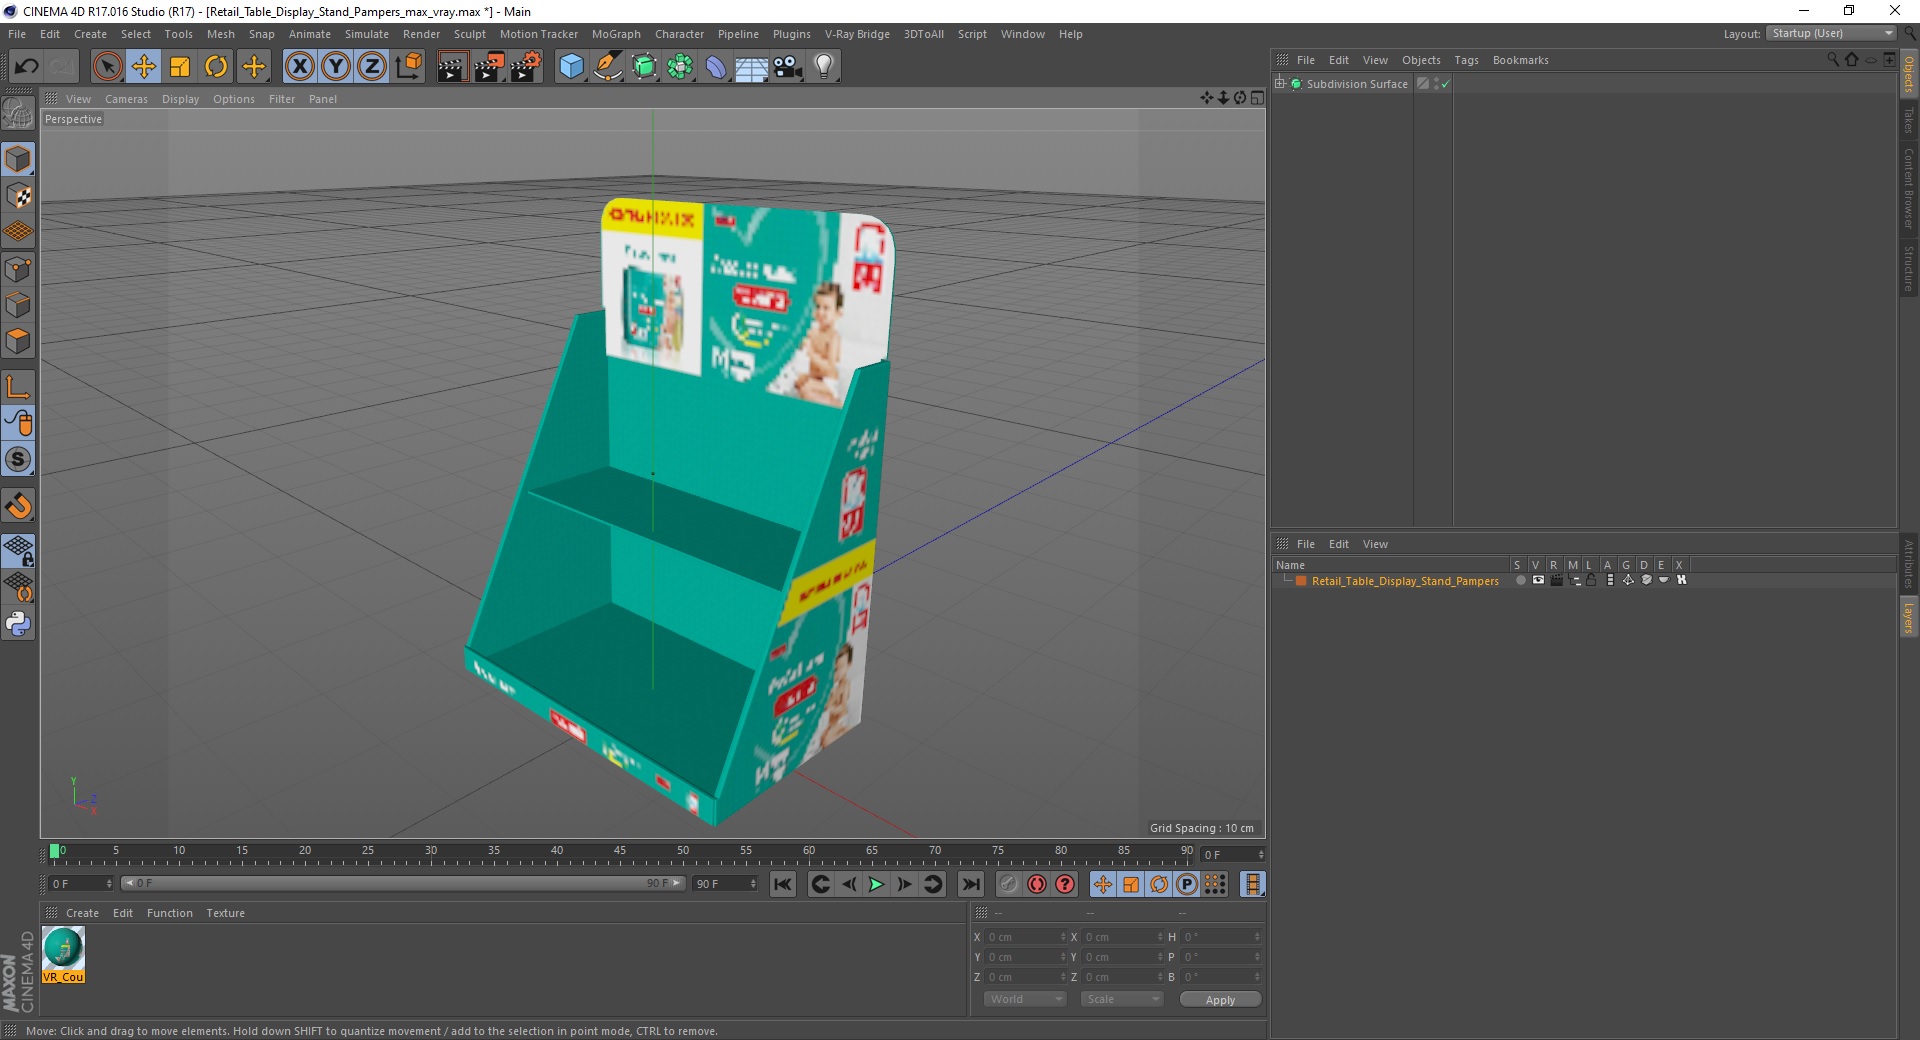Select Polygons mode in left sidebar
1920x1040 pixels.
click(x=18, y=341)
